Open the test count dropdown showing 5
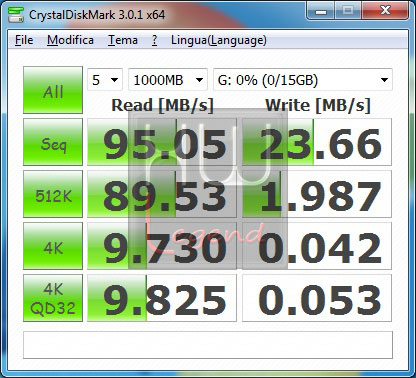416x378 pixels. point(105,80)
